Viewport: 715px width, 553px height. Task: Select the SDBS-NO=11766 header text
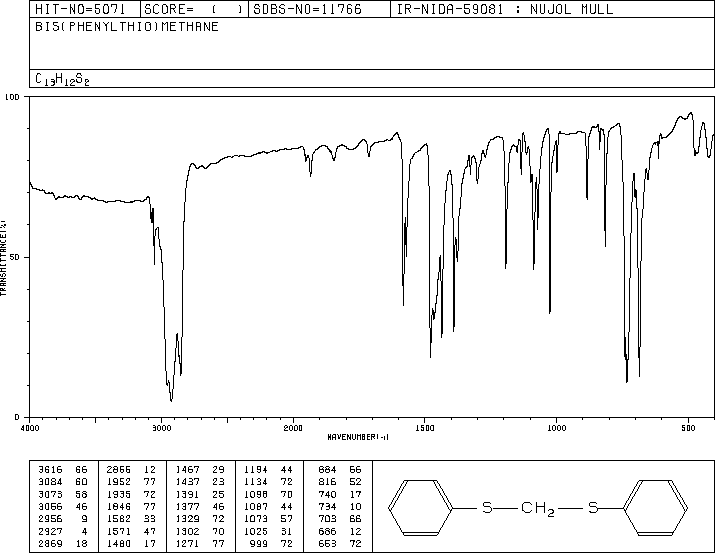point(307,9)
